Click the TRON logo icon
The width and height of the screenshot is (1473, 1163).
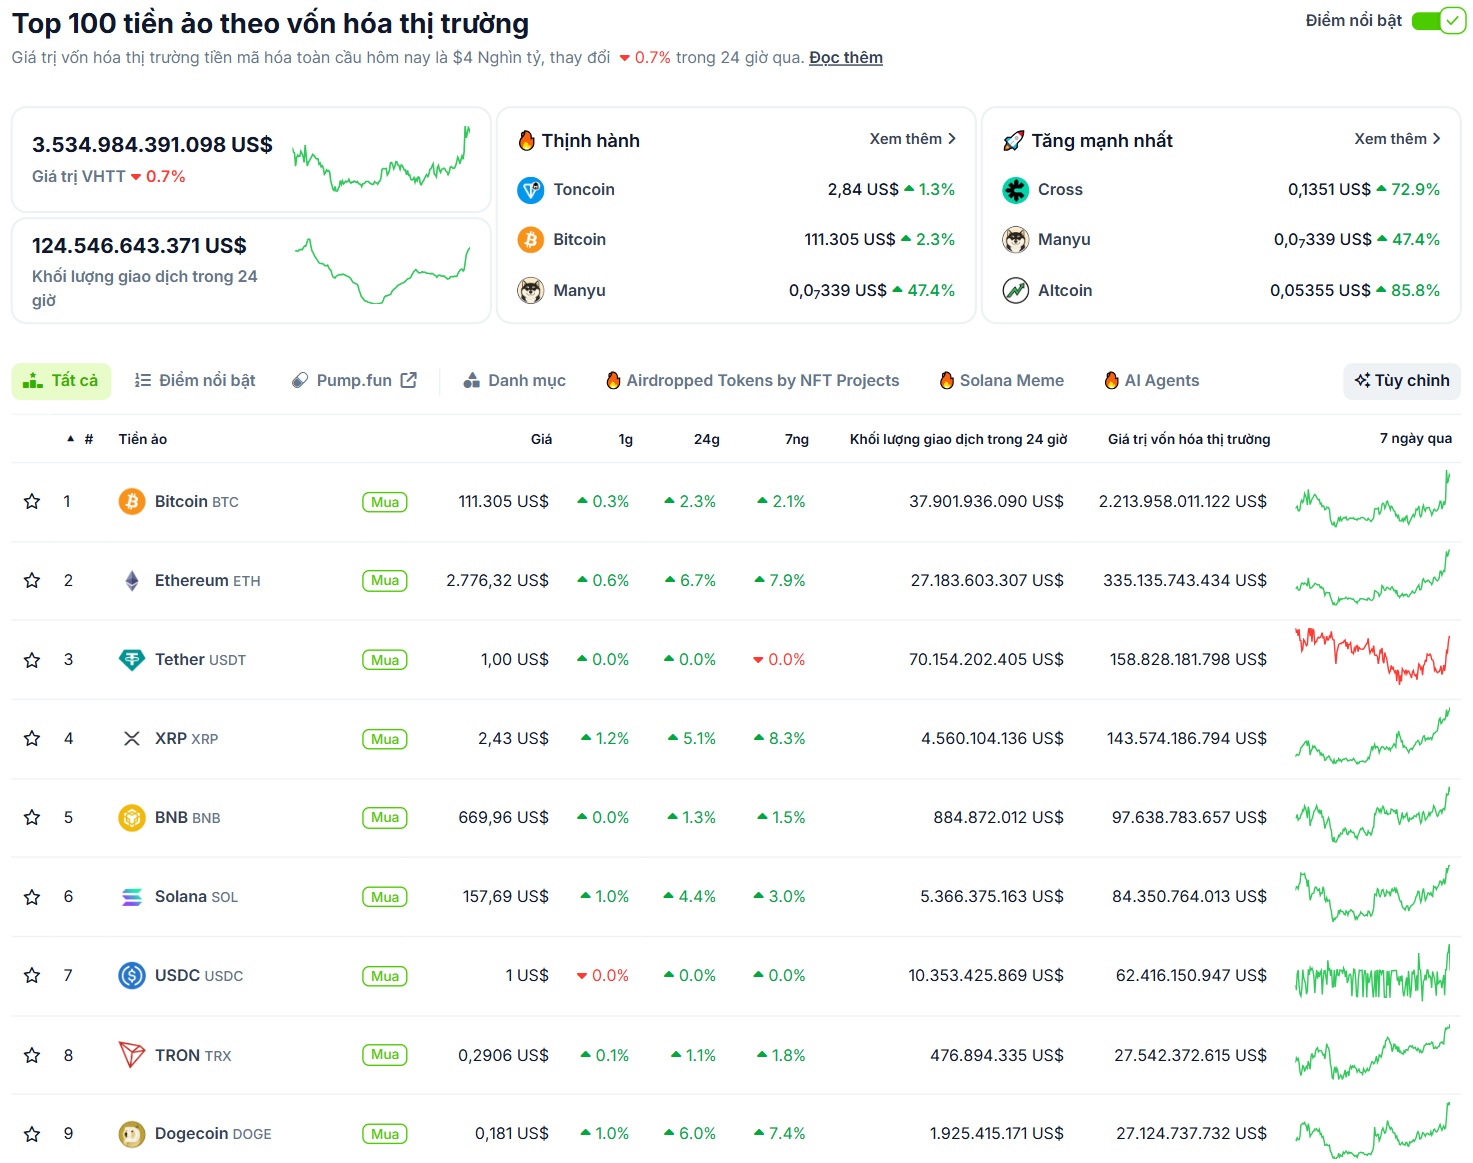132,1055
